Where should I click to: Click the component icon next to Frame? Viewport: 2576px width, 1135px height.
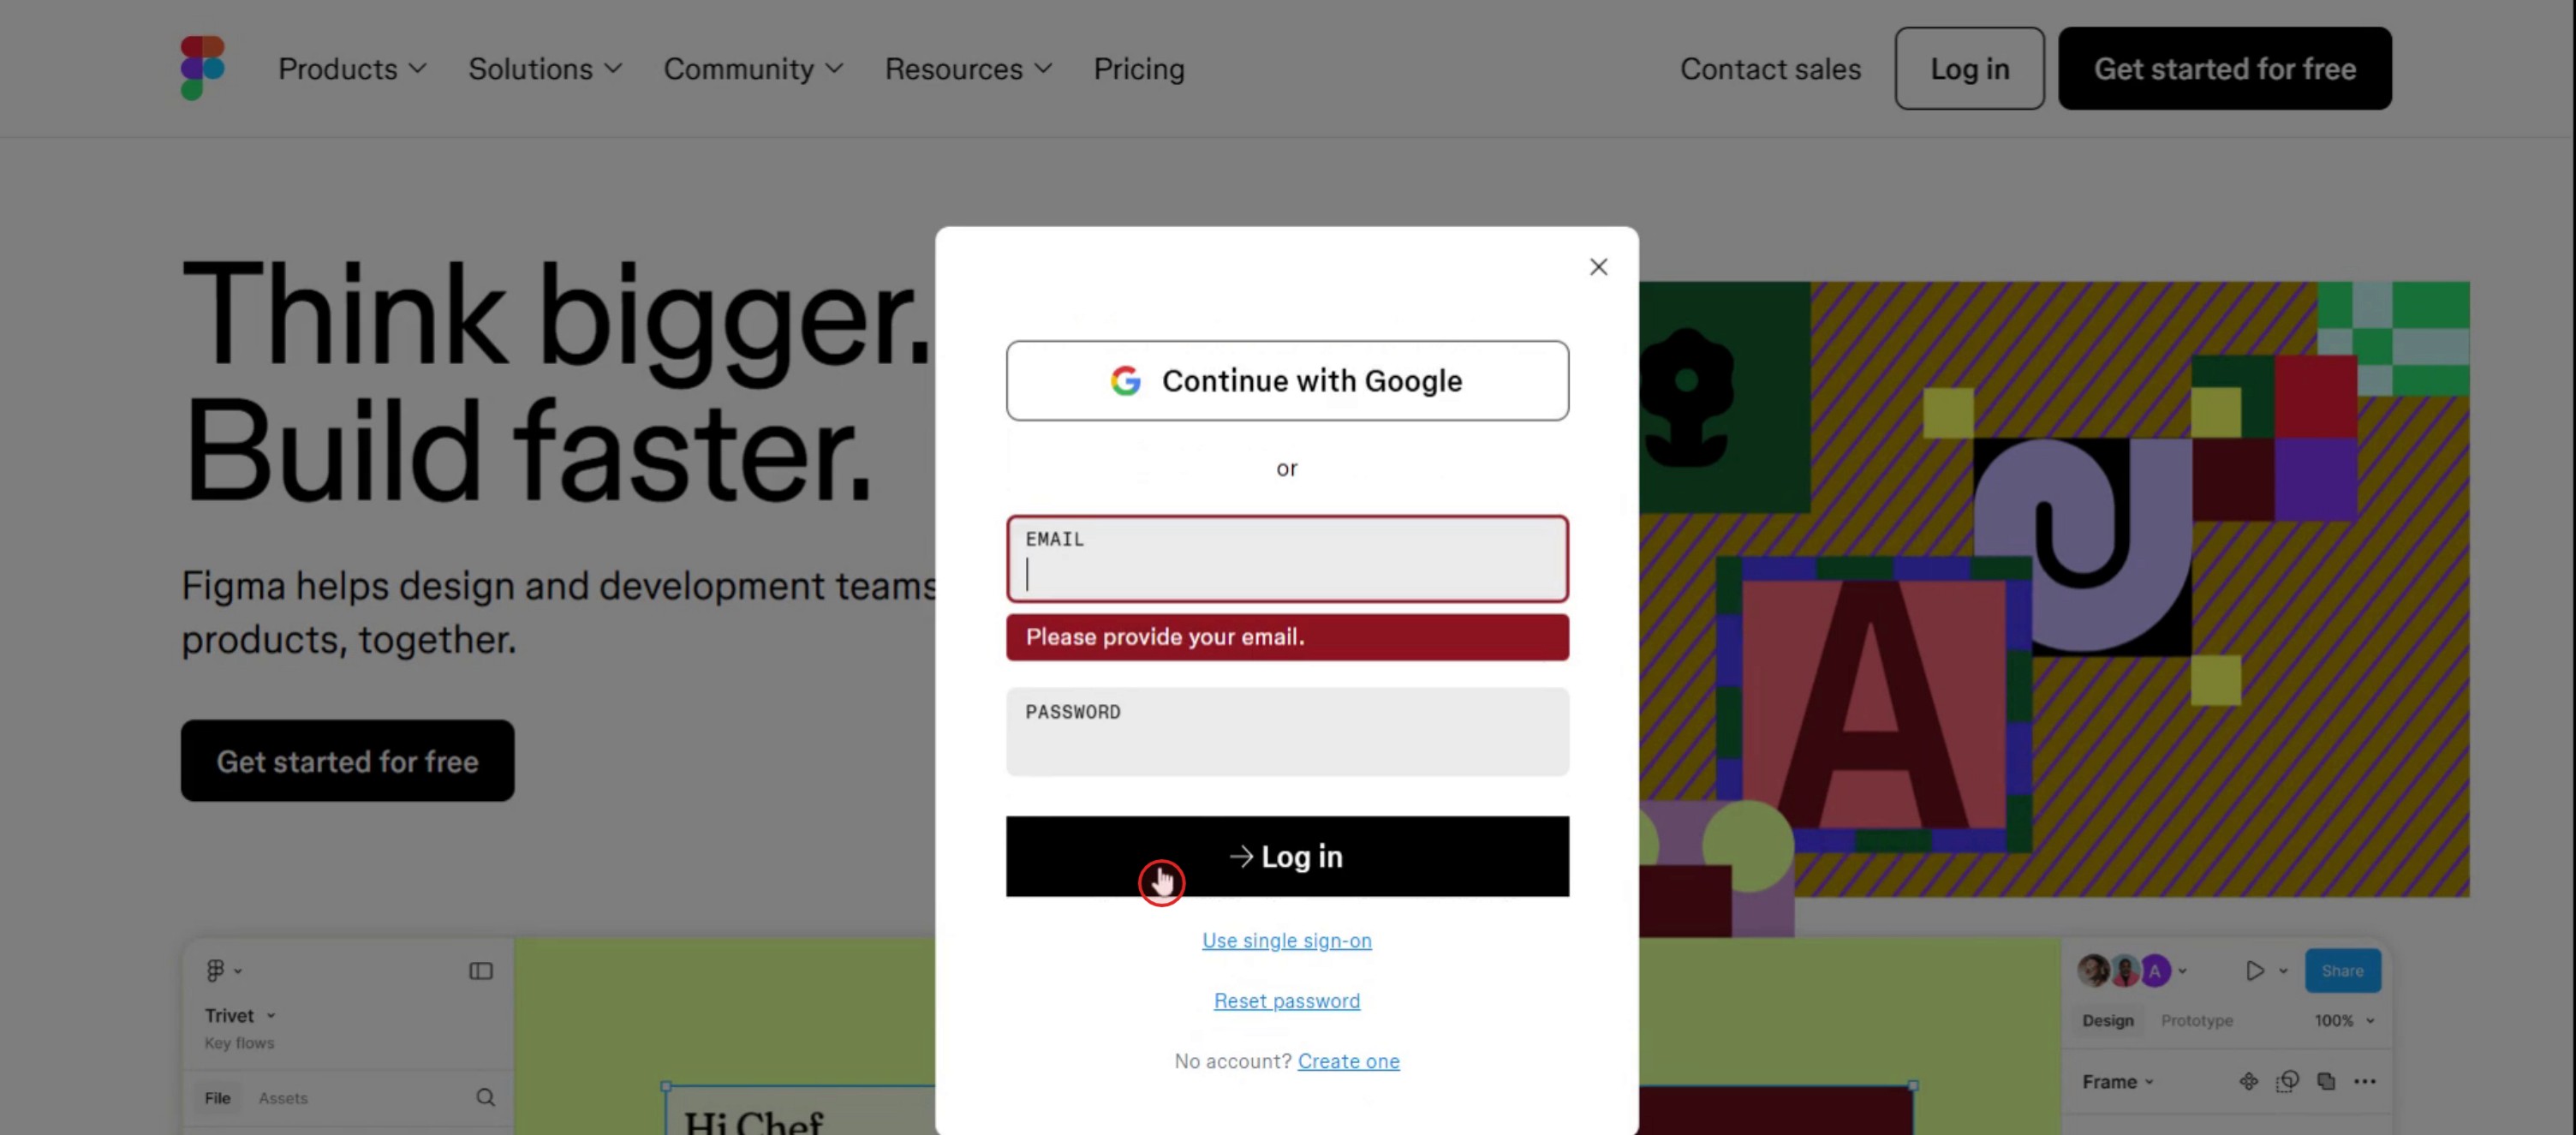[2248, 1081]
